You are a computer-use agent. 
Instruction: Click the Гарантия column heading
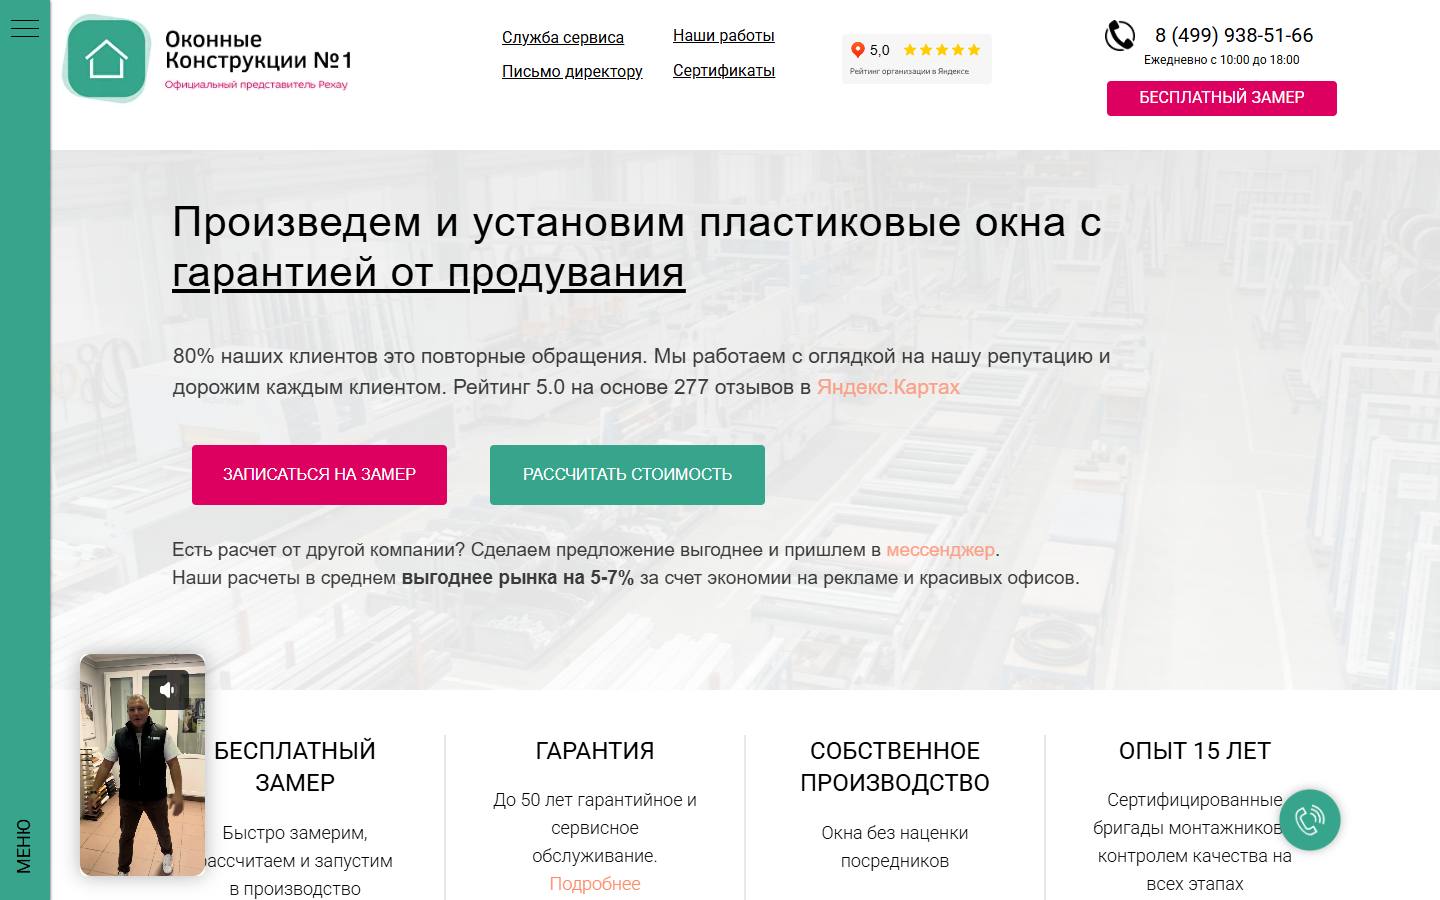click(595, 751)
